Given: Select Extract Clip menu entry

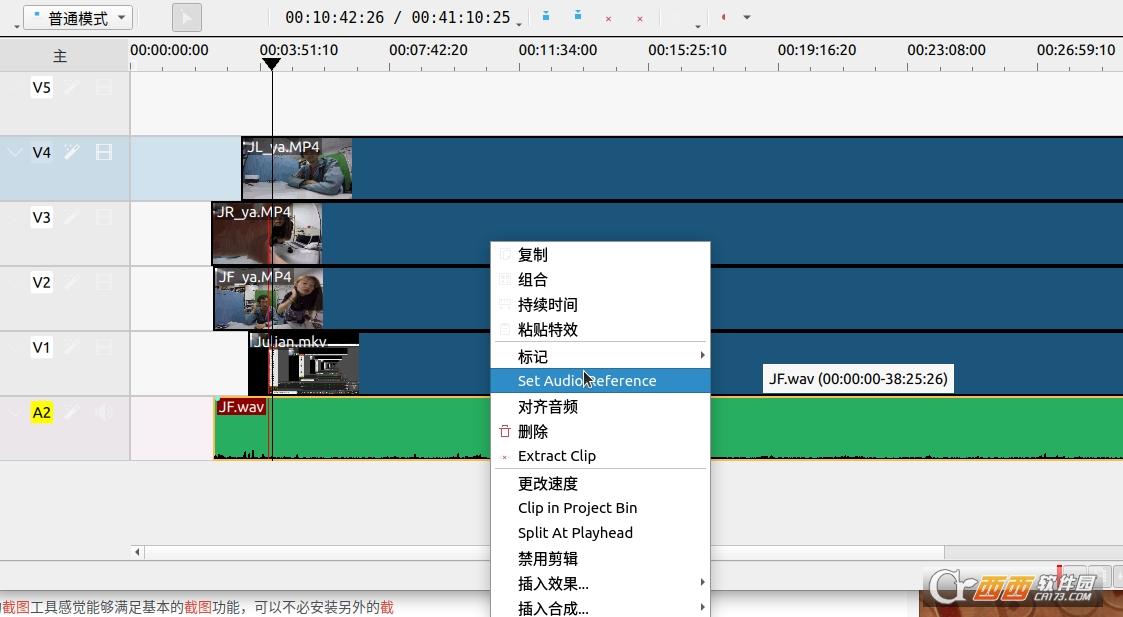Looking at the screenshot, I should tap(600, 456).
